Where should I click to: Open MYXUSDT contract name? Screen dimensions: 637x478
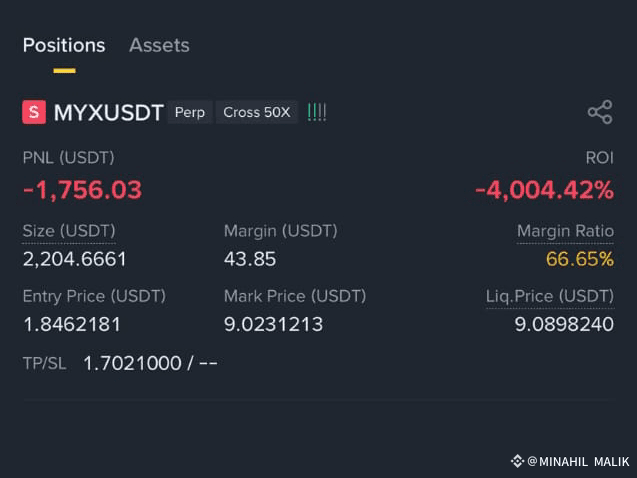tap(108, 112)
